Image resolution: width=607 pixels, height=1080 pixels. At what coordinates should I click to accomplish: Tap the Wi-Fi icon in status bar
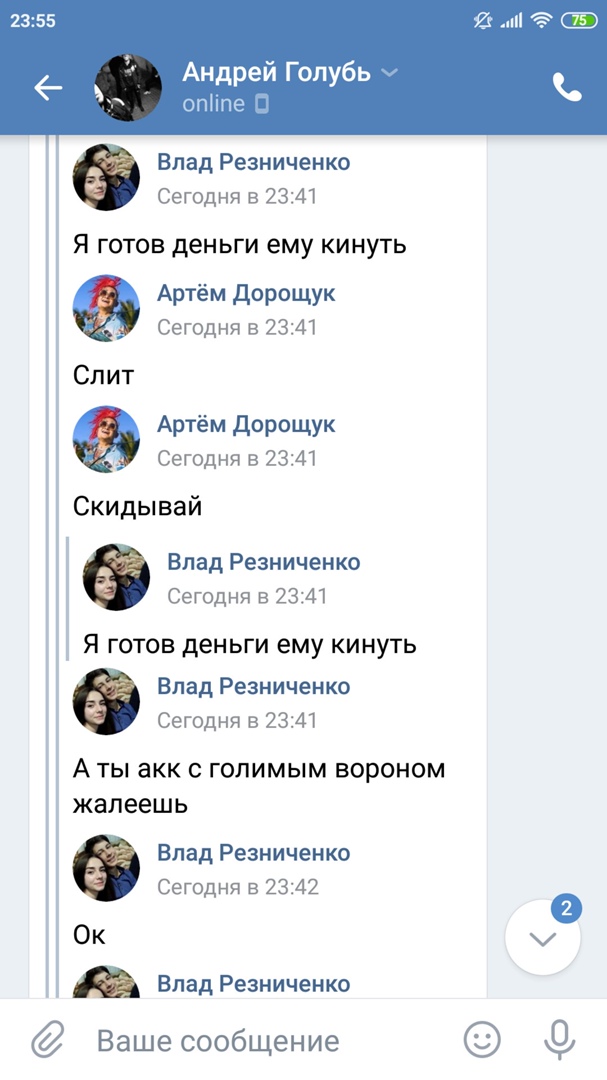(x=541, y=20)
